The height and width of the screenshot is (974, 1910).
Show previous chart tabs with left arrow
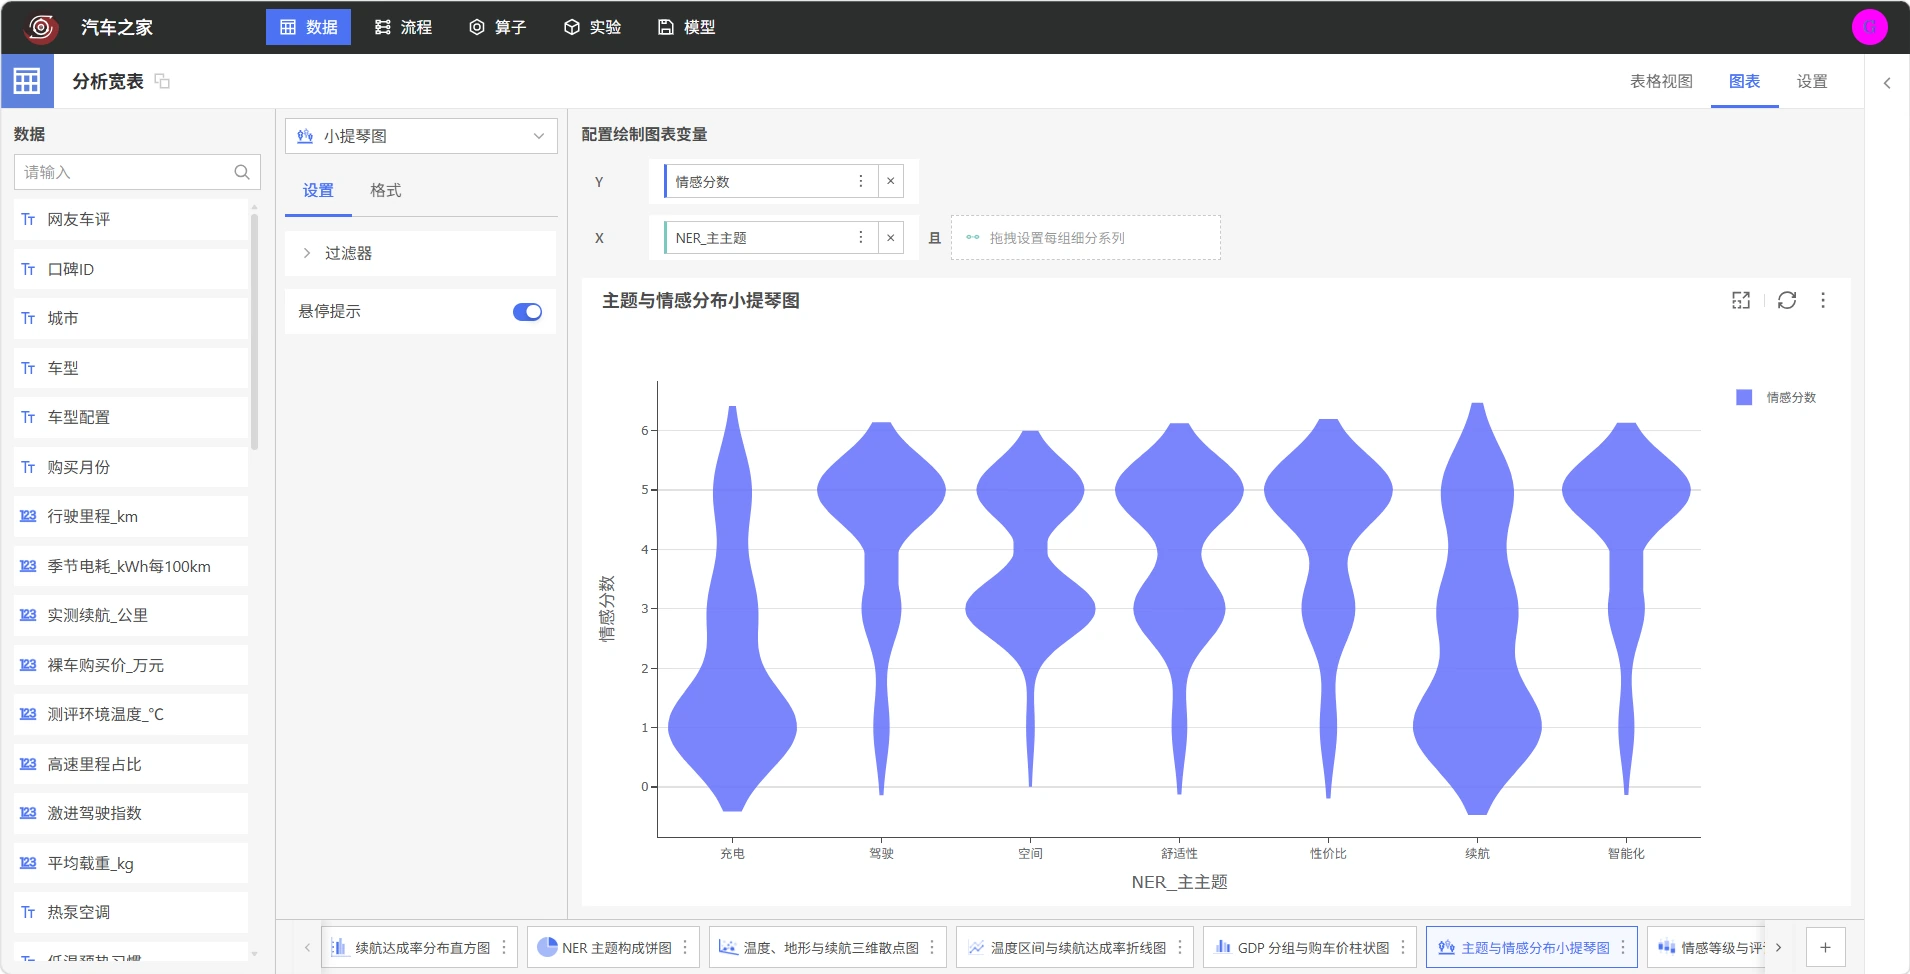(x=307, y=947)
